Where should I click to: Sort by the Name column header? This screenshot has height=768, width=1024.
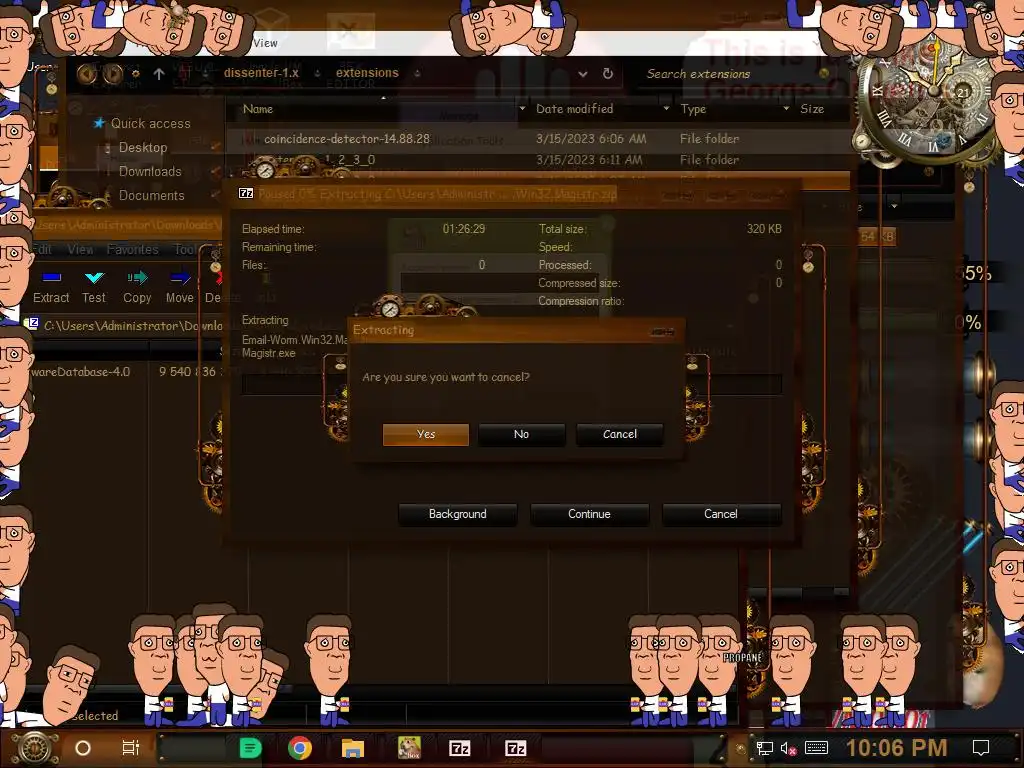258,109
